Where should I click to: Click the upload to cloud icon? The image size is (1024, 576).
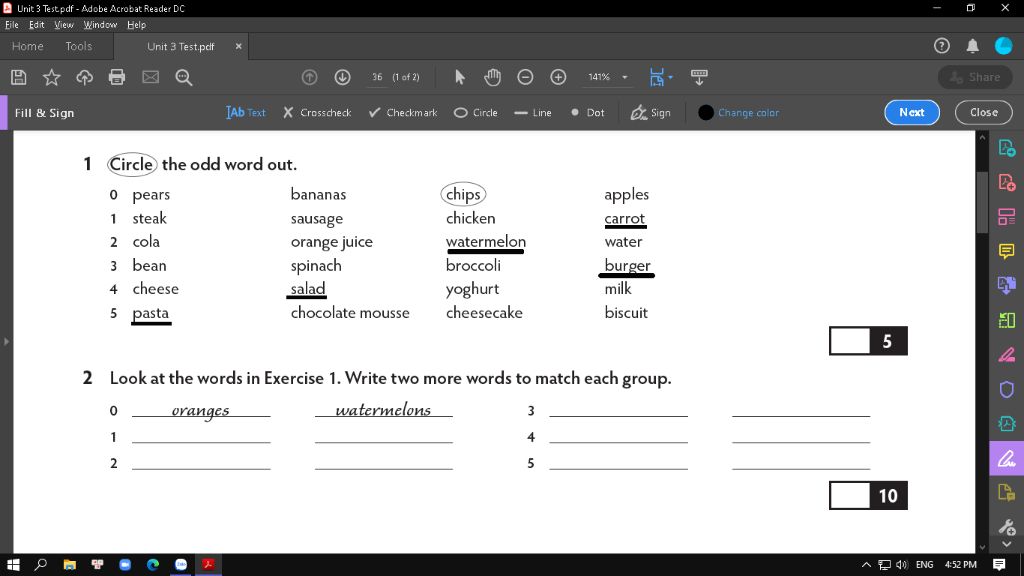(84, 77)
